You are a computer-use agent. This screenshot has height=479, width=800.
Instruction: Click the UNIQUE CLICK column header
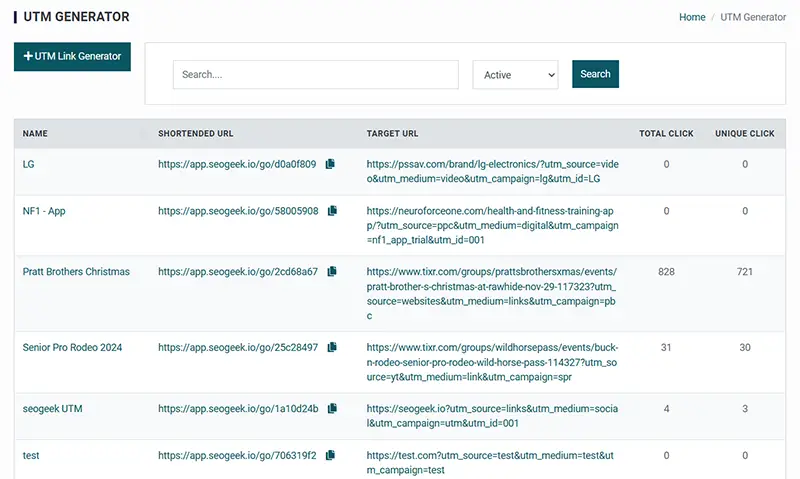745,134
